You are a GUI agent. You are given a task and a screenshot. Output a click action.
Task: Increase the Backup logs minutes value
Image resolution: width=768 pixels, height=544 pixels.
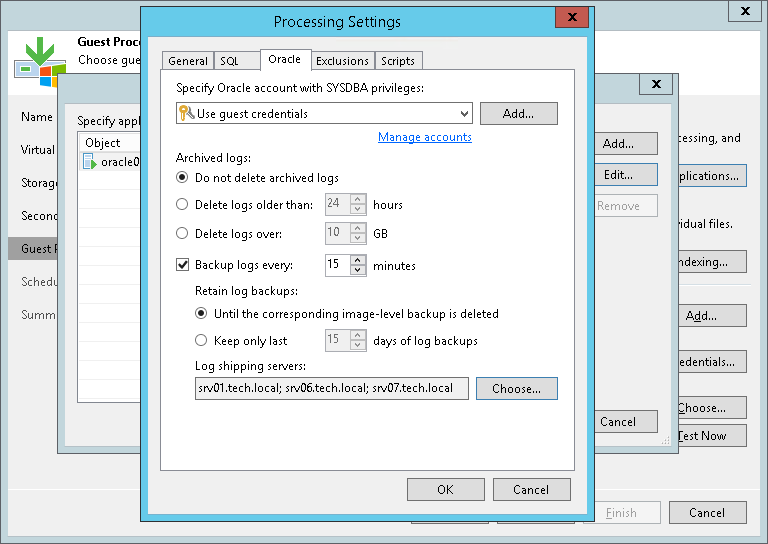[358, 260]
